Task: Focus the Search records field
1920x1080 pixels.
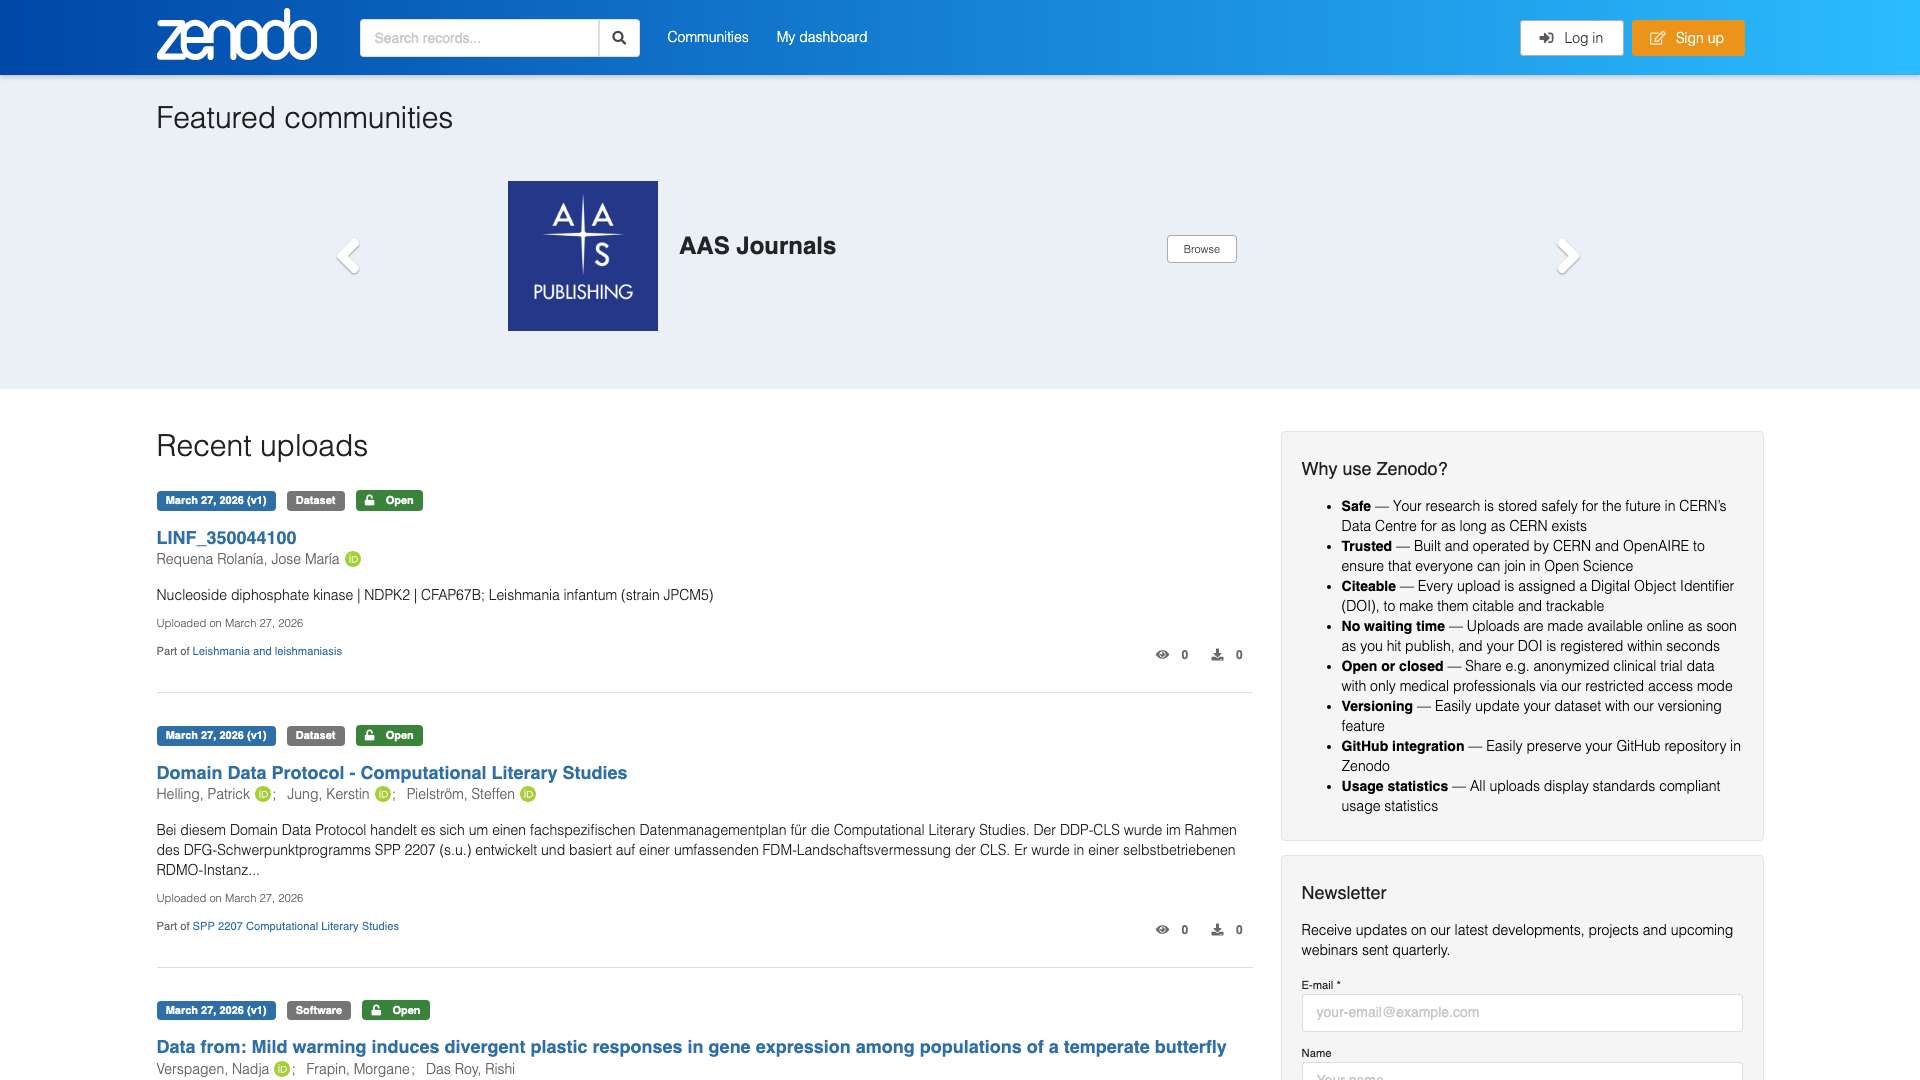Action: pyautogui.click(x=479, y=38)
